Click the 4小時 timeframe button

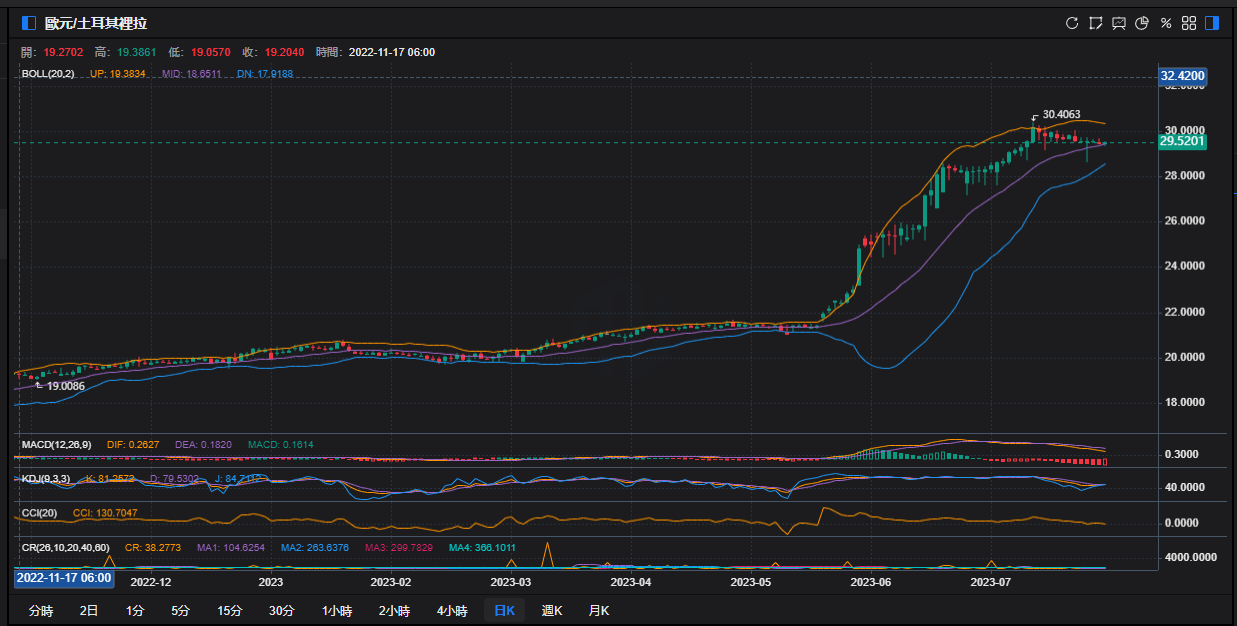tap(451, 610)
